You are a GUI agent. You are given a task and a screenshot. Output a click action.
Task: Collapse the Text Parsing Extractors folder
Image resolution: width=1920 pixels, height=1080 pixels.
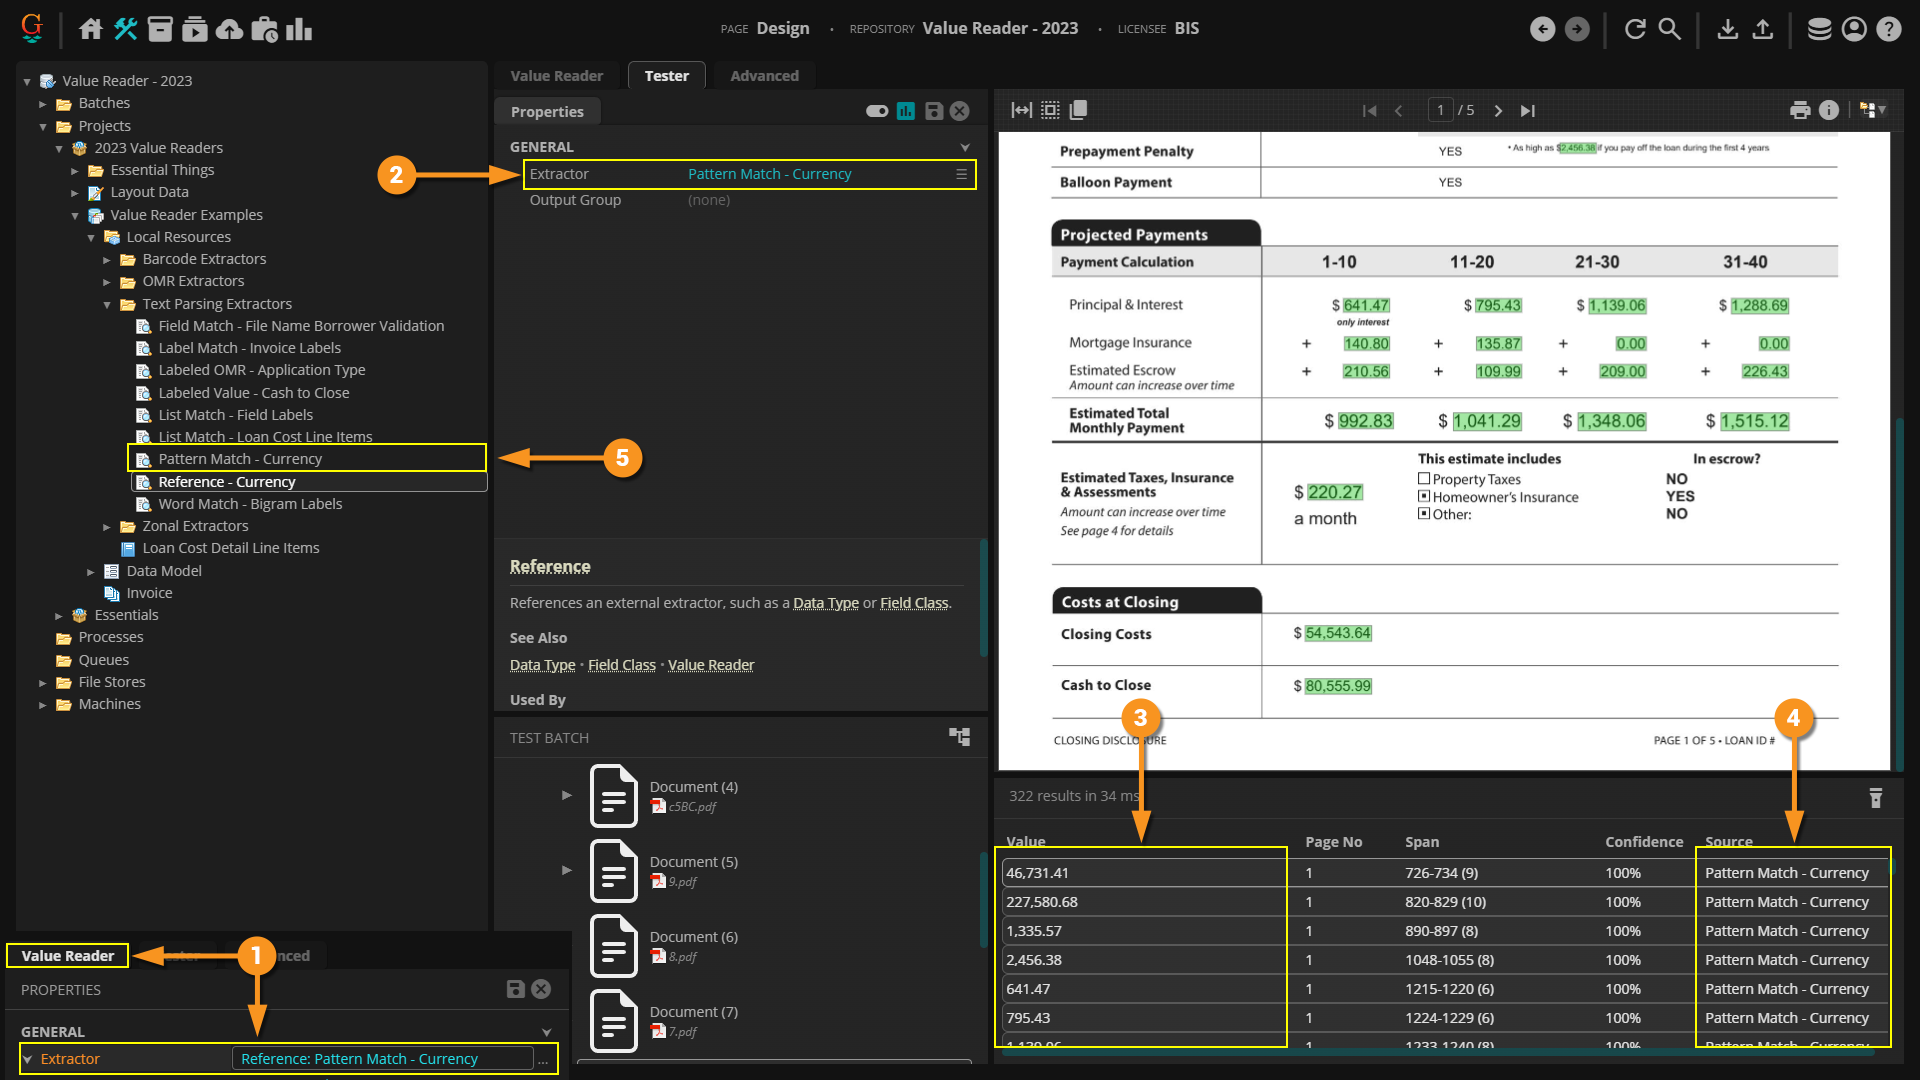107,304
